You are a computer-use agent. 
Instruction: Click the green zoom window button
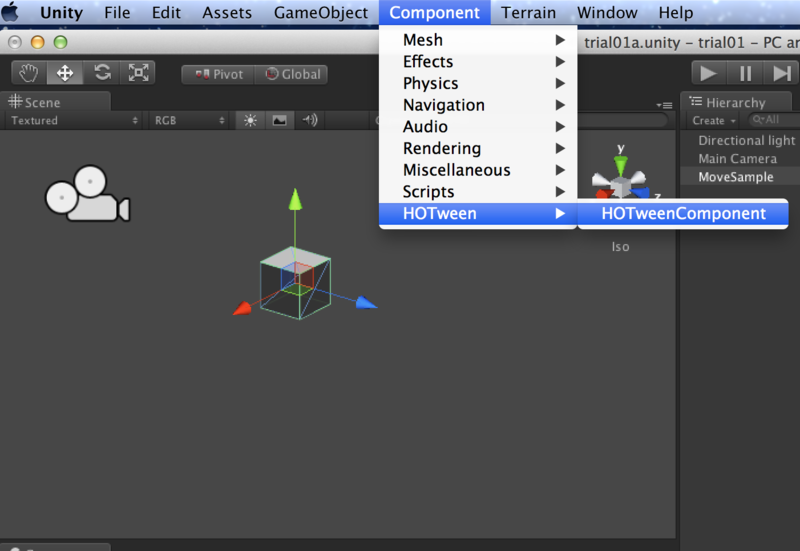point(60,42)
